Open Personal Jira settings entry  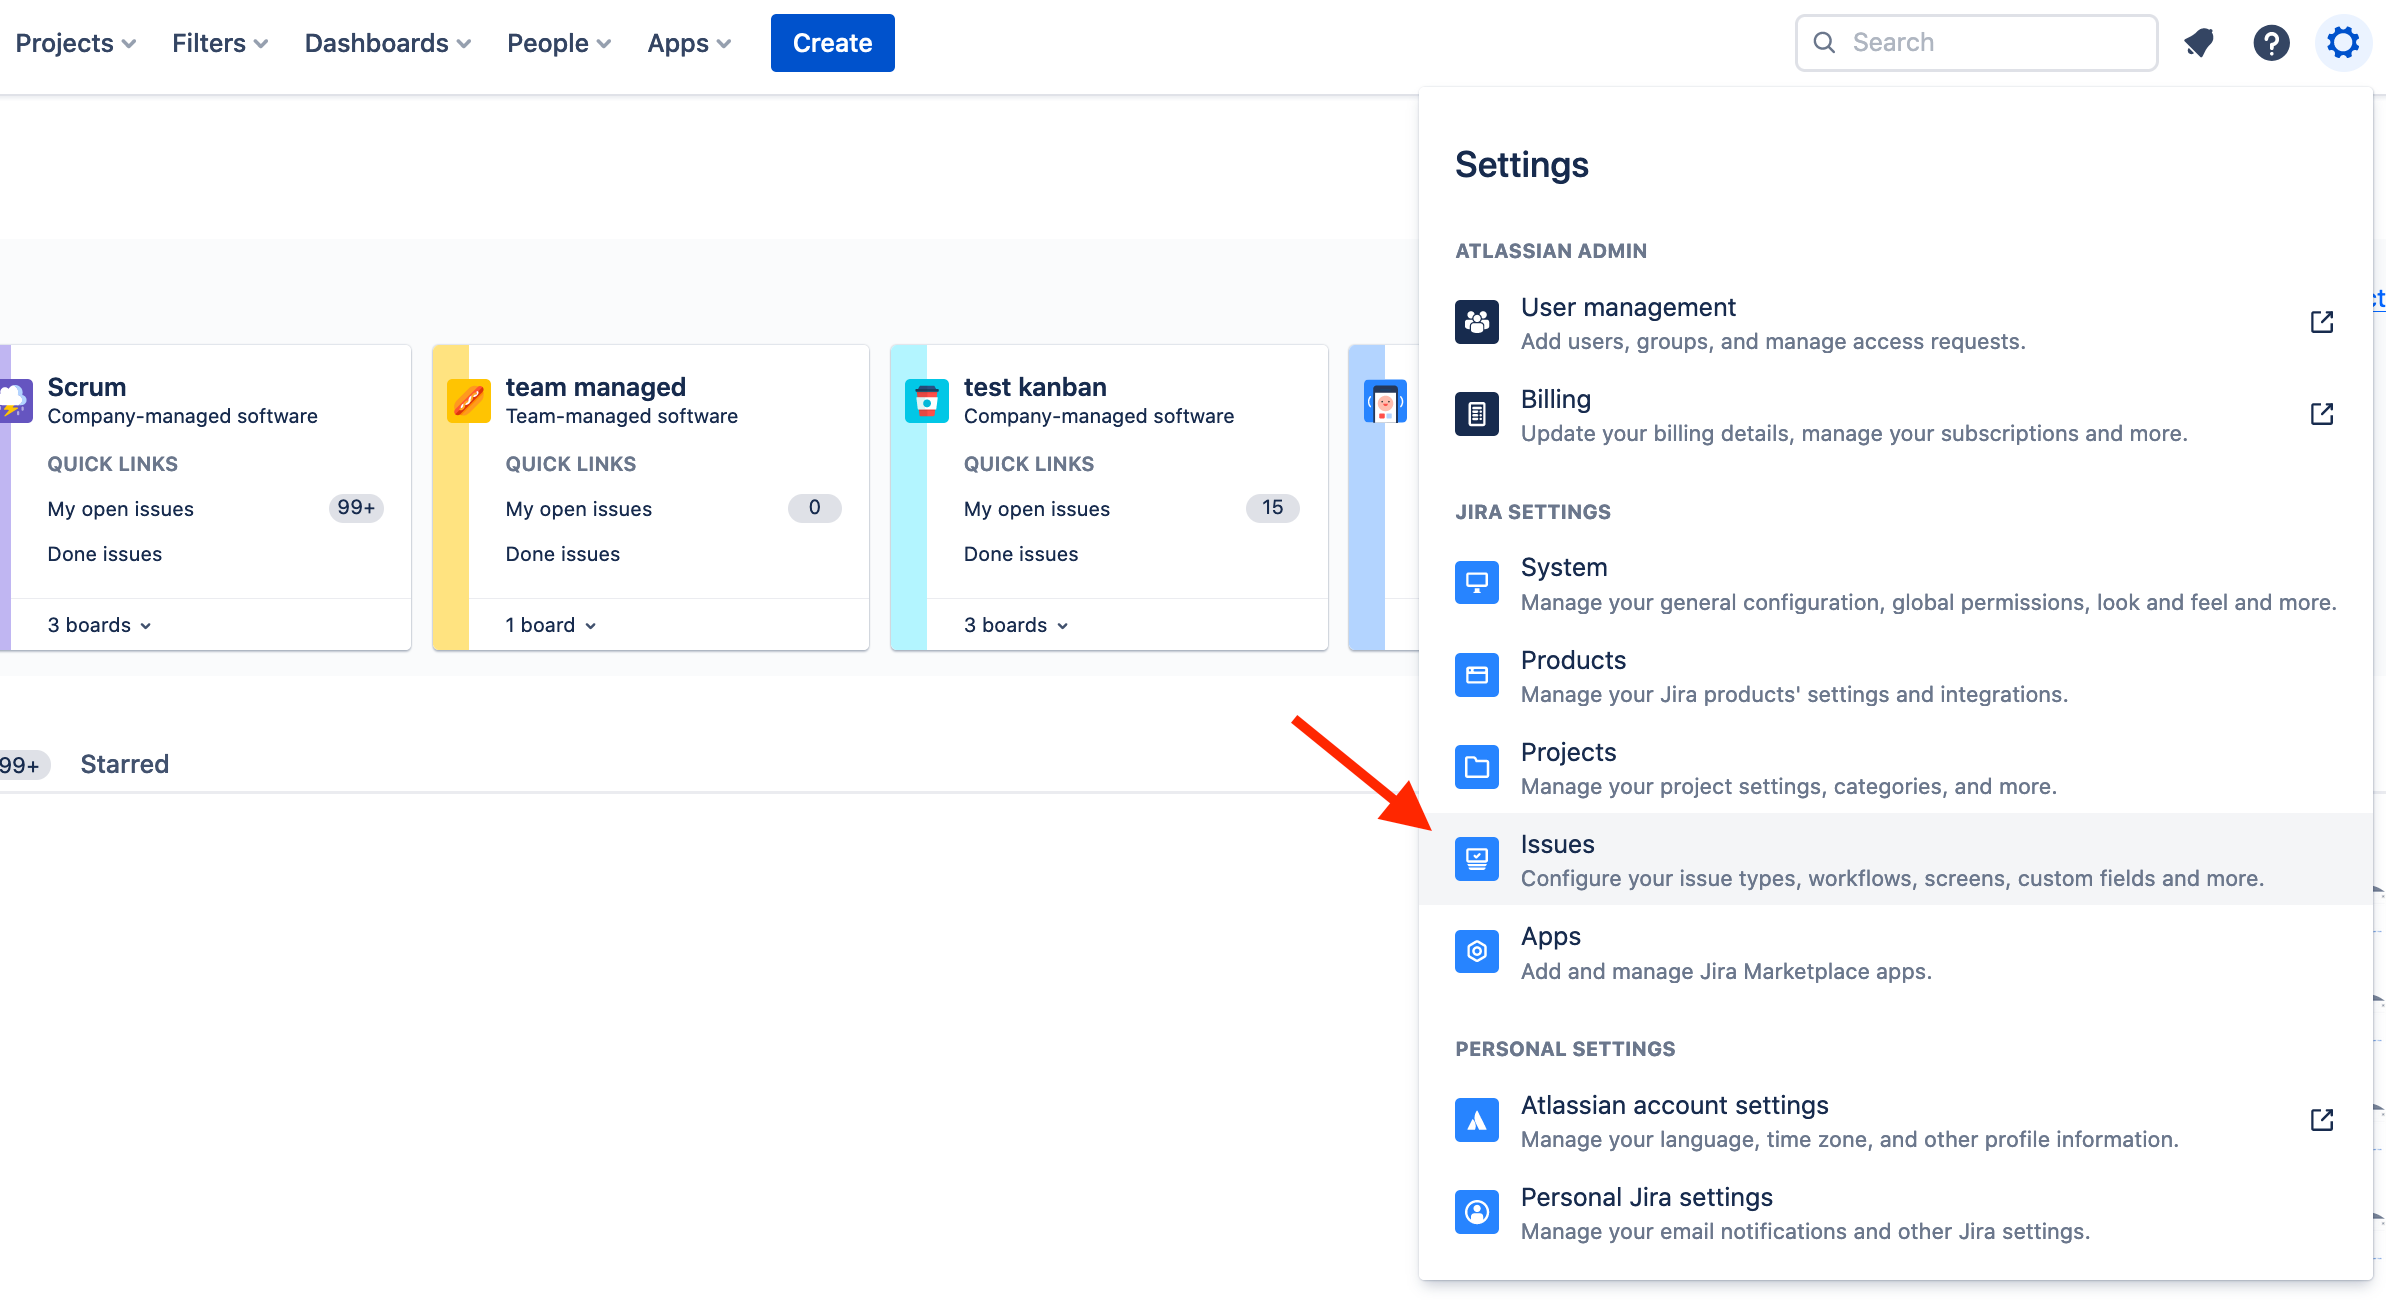coord(1896,1212)
